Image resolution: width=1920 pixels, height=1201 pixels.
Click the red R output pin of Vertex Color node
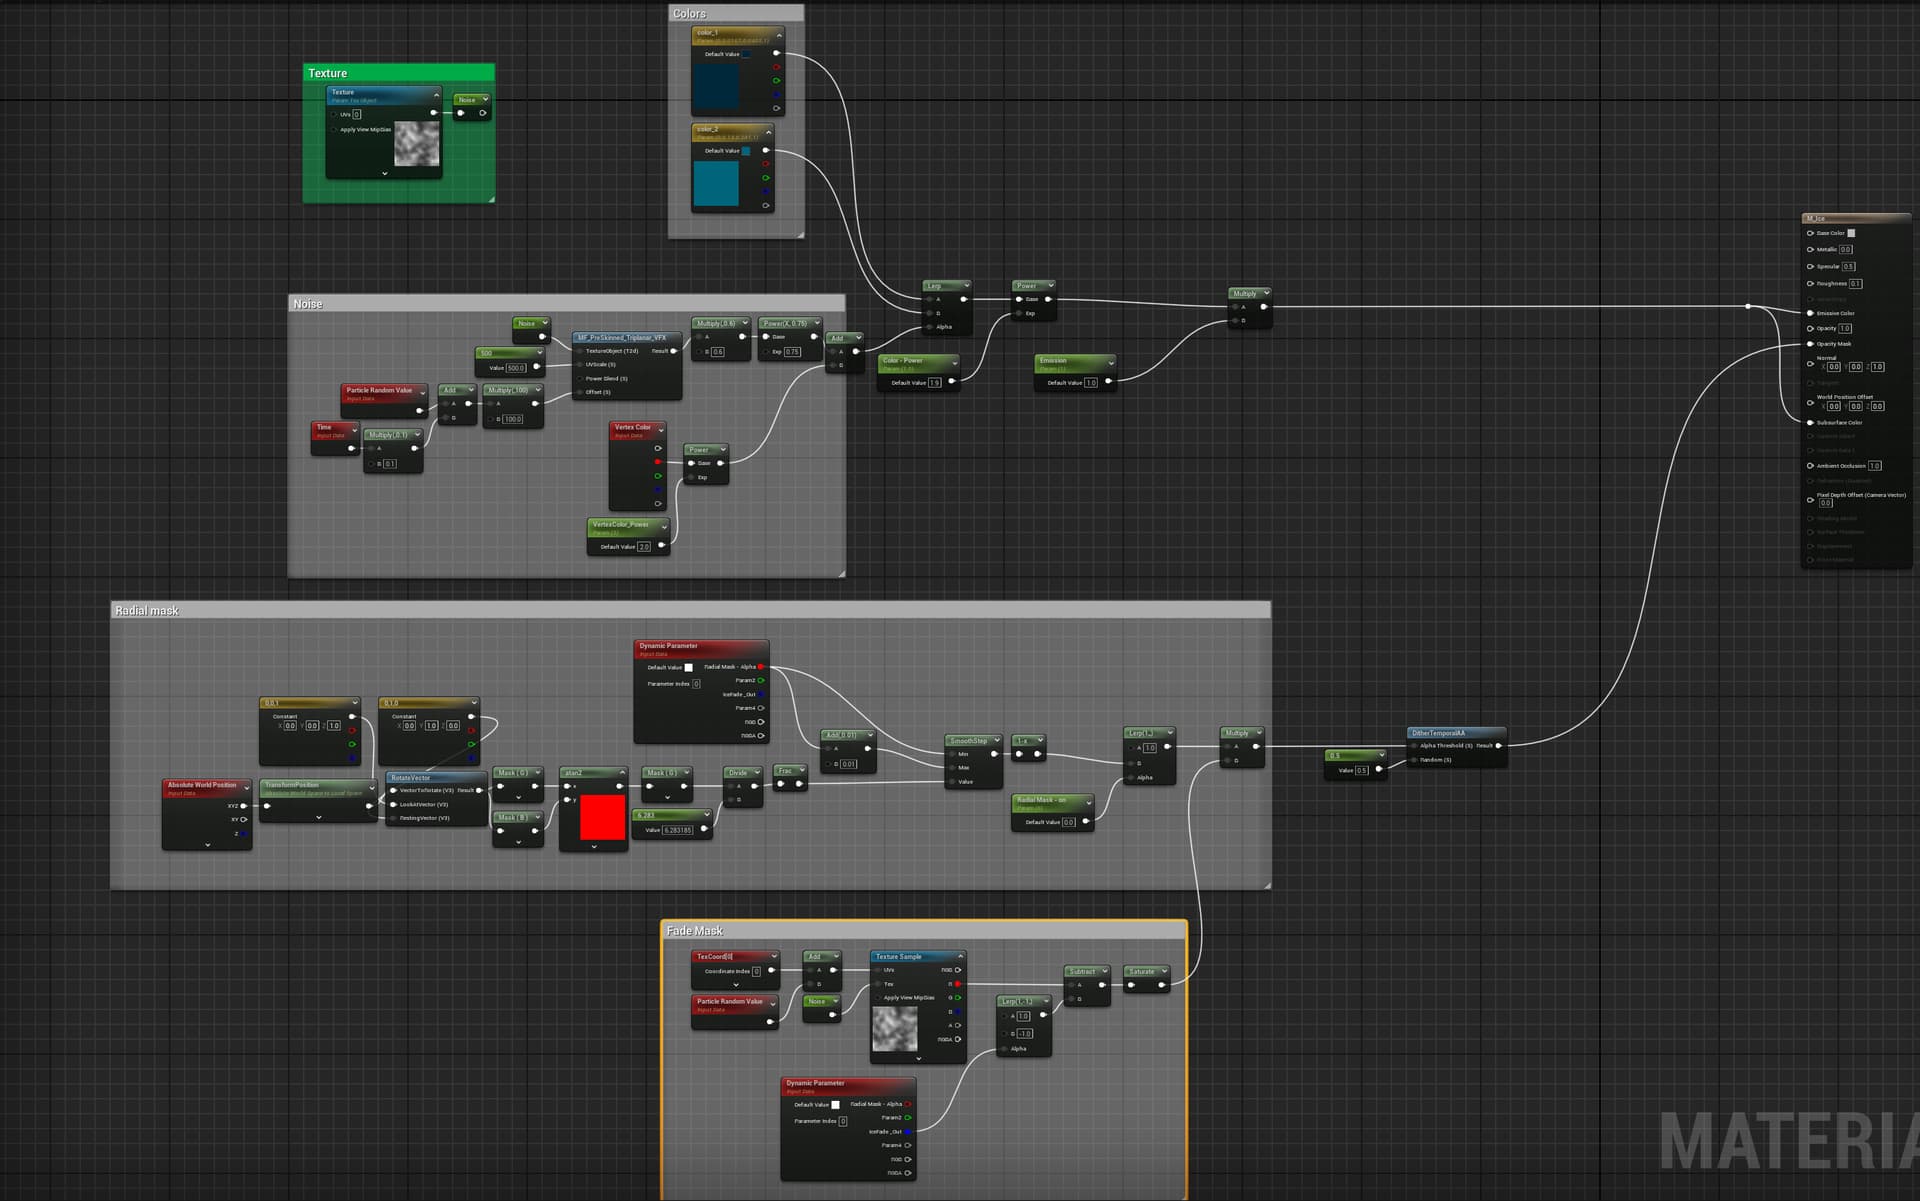(657, 462)
